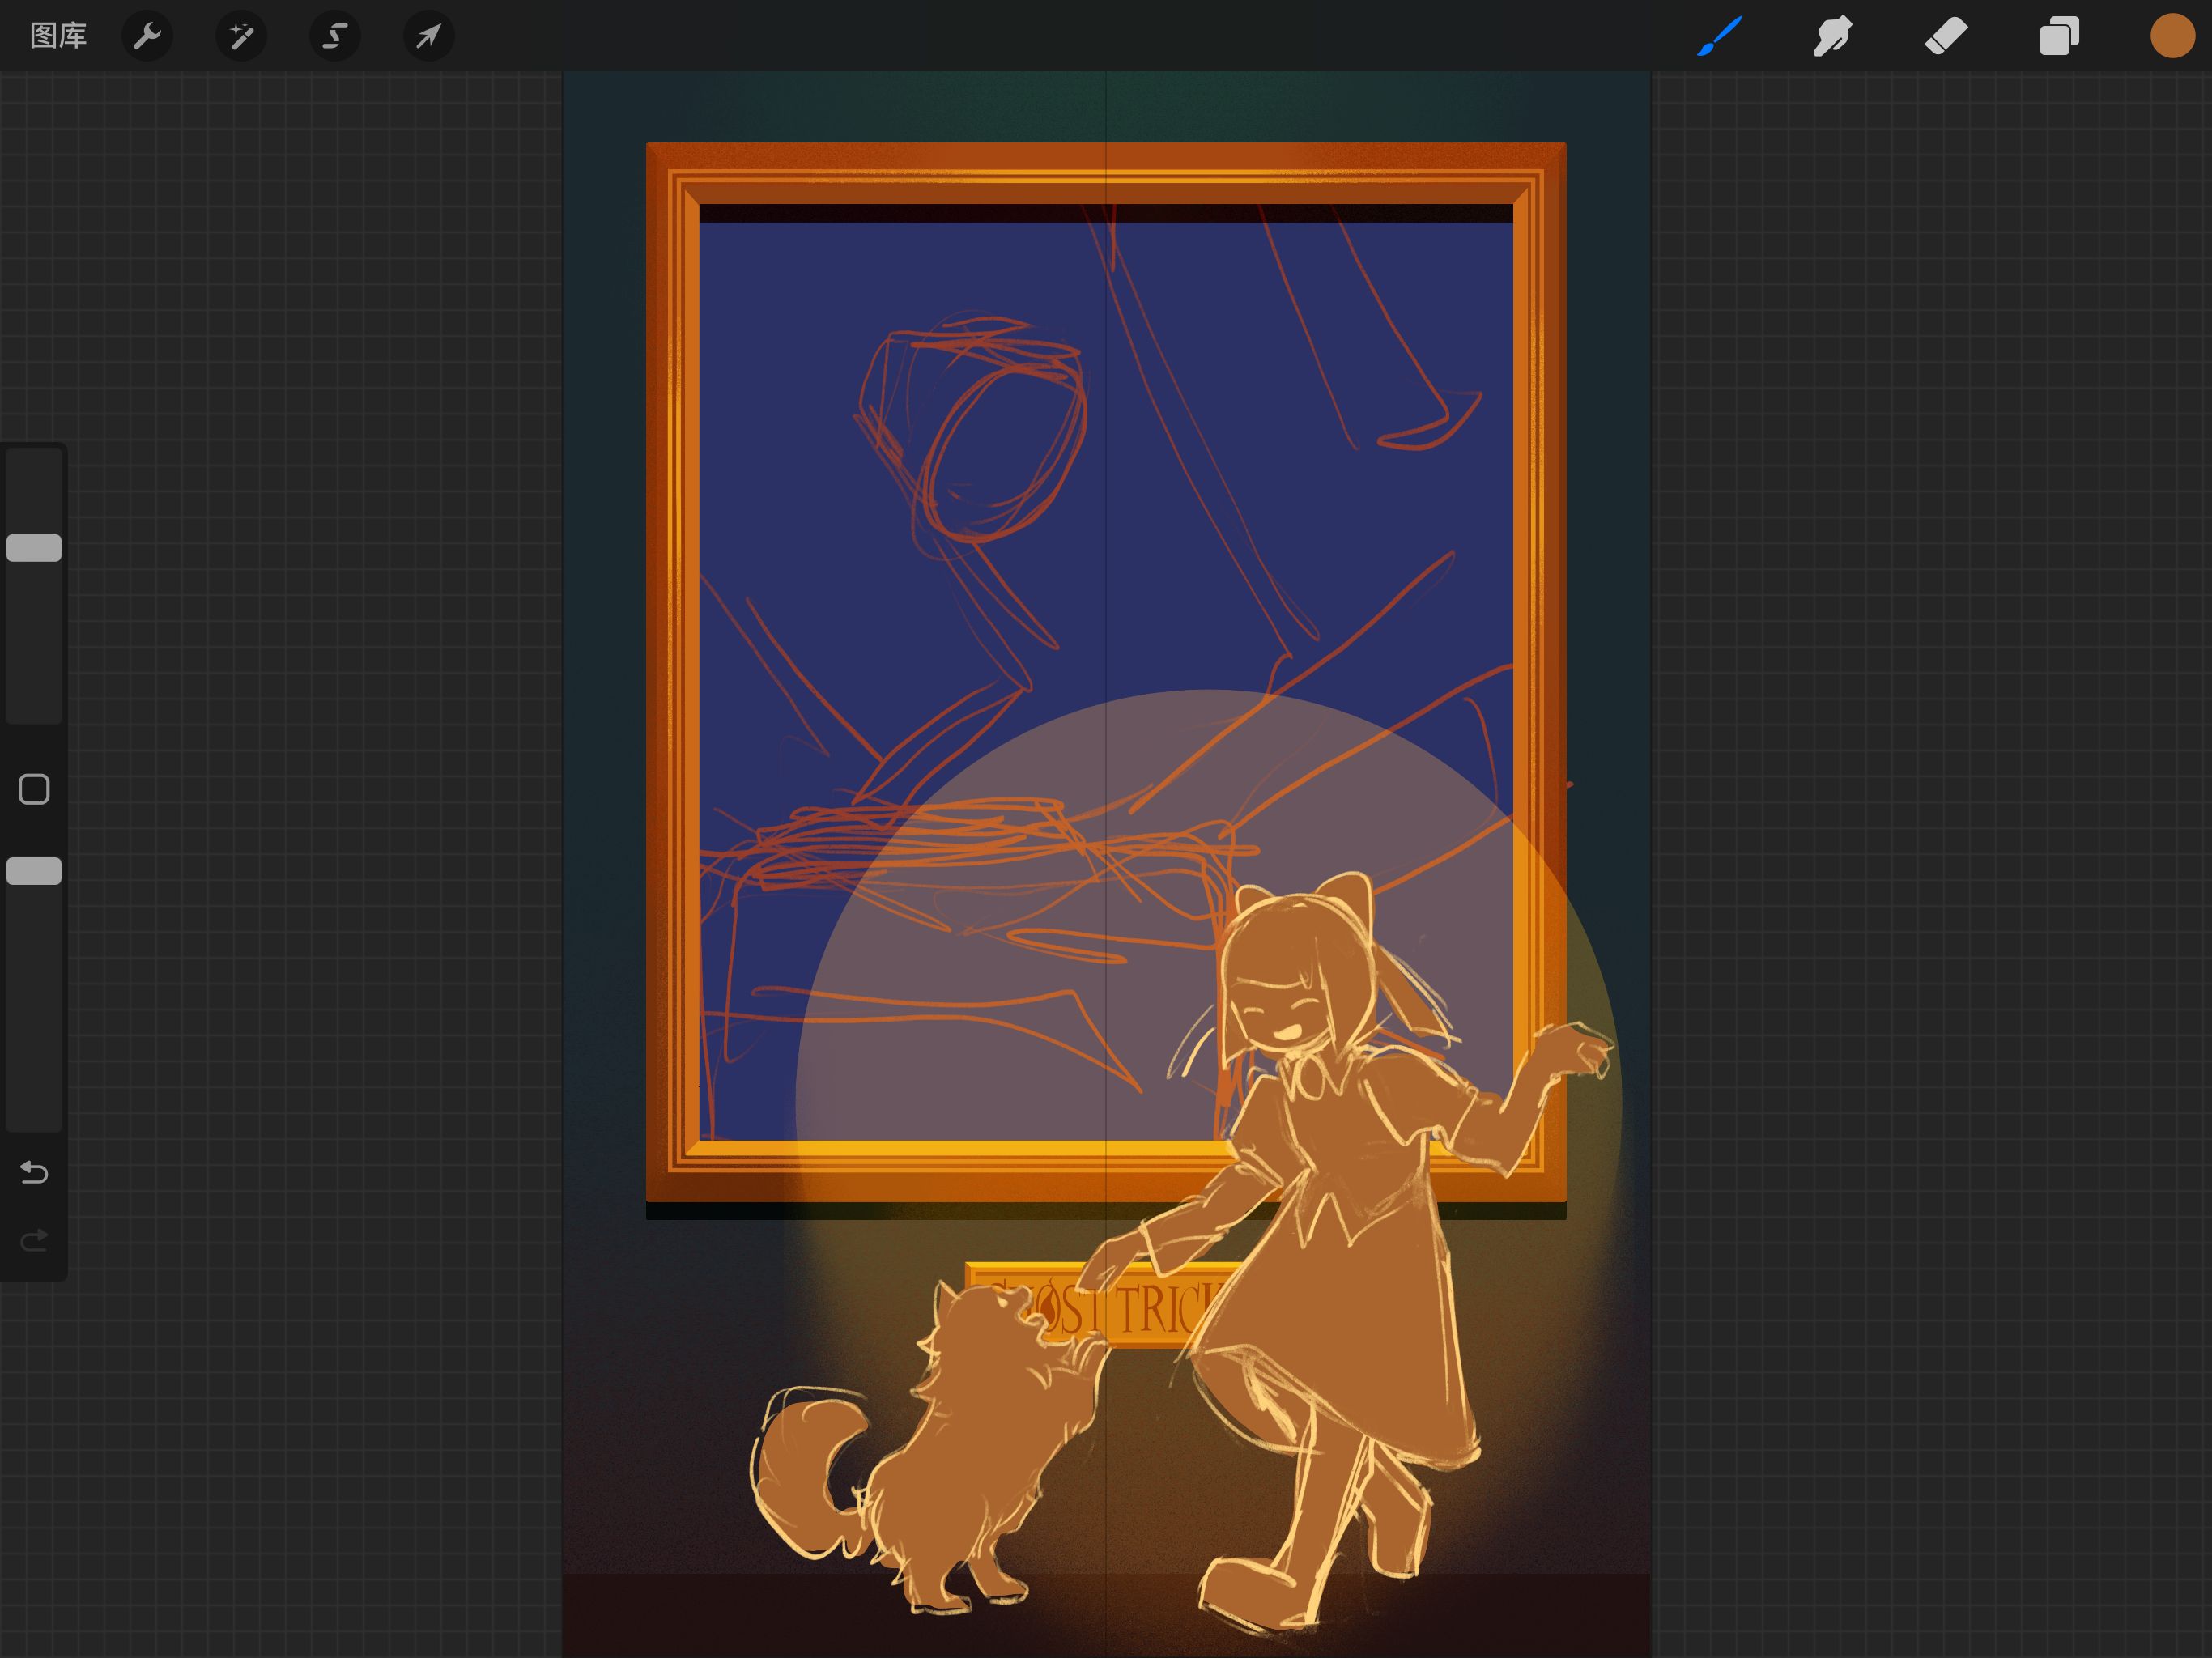Select the Smudge tool
Screen dimensions: 2212x1658
(x=1832, y=37)
